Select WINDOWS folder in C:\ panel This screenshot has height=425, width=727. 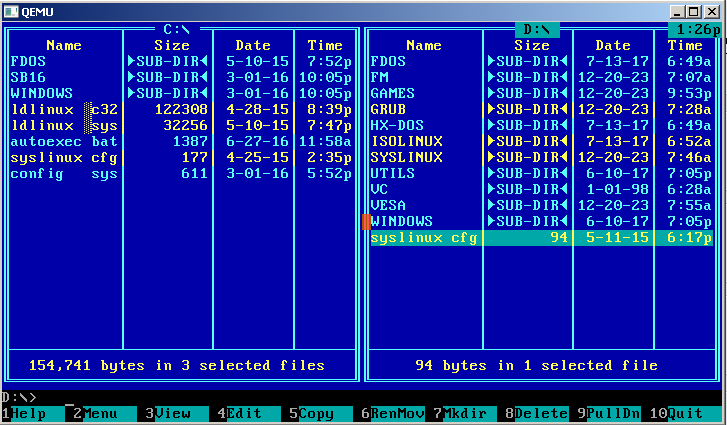(41, 93)
